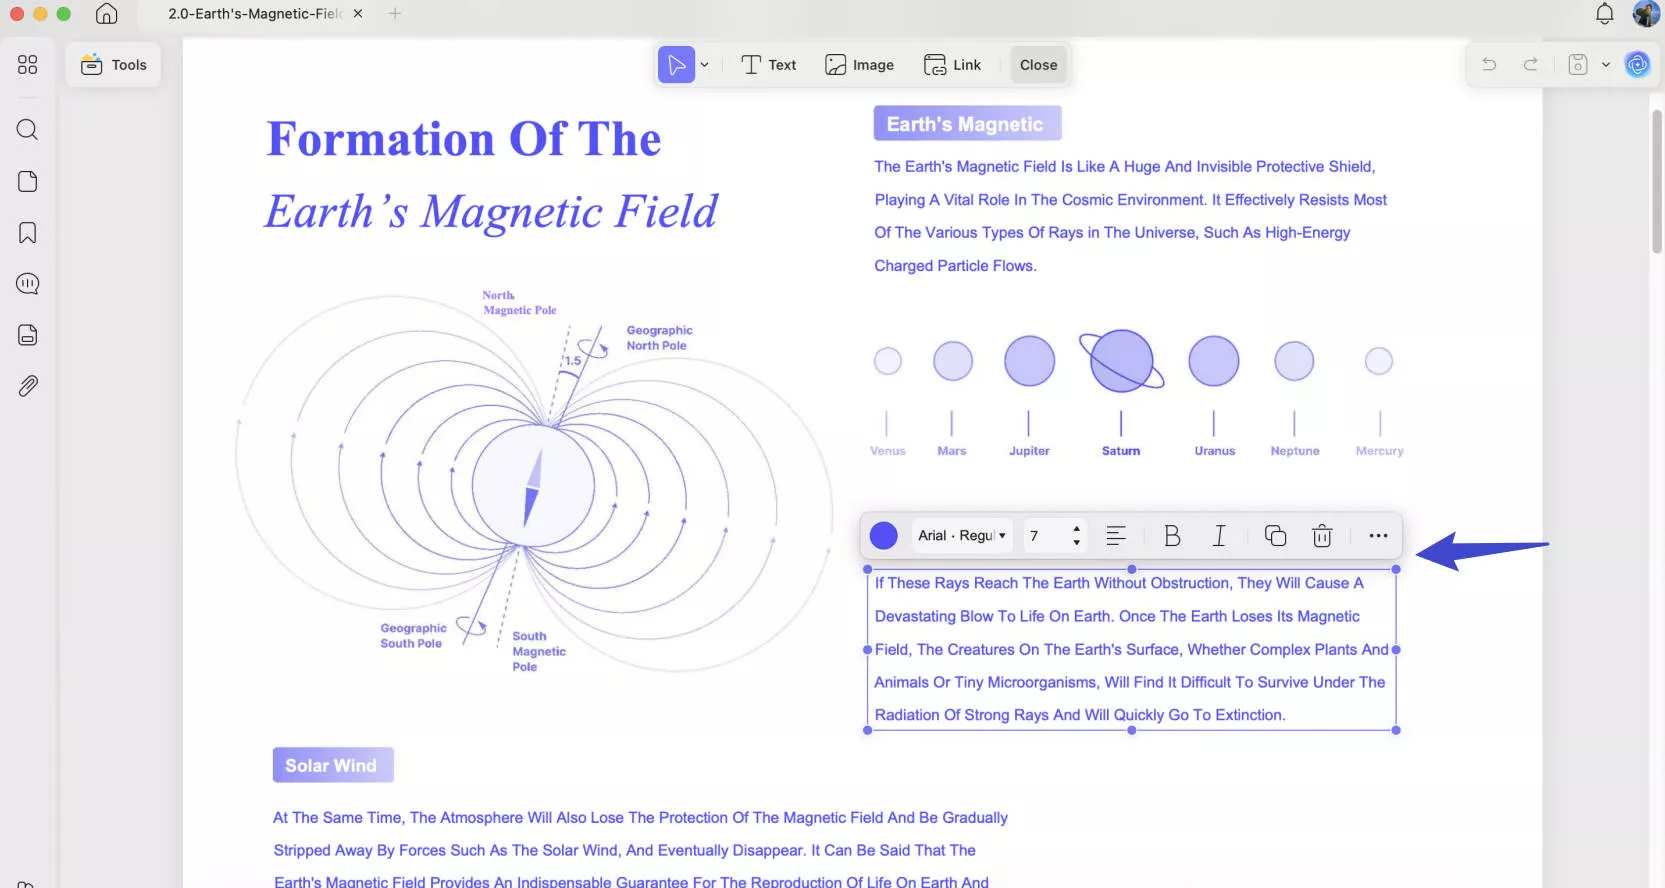Increase font size with stepper arrows
Screen dimensions: 1665x888
tap(1076, 529)
